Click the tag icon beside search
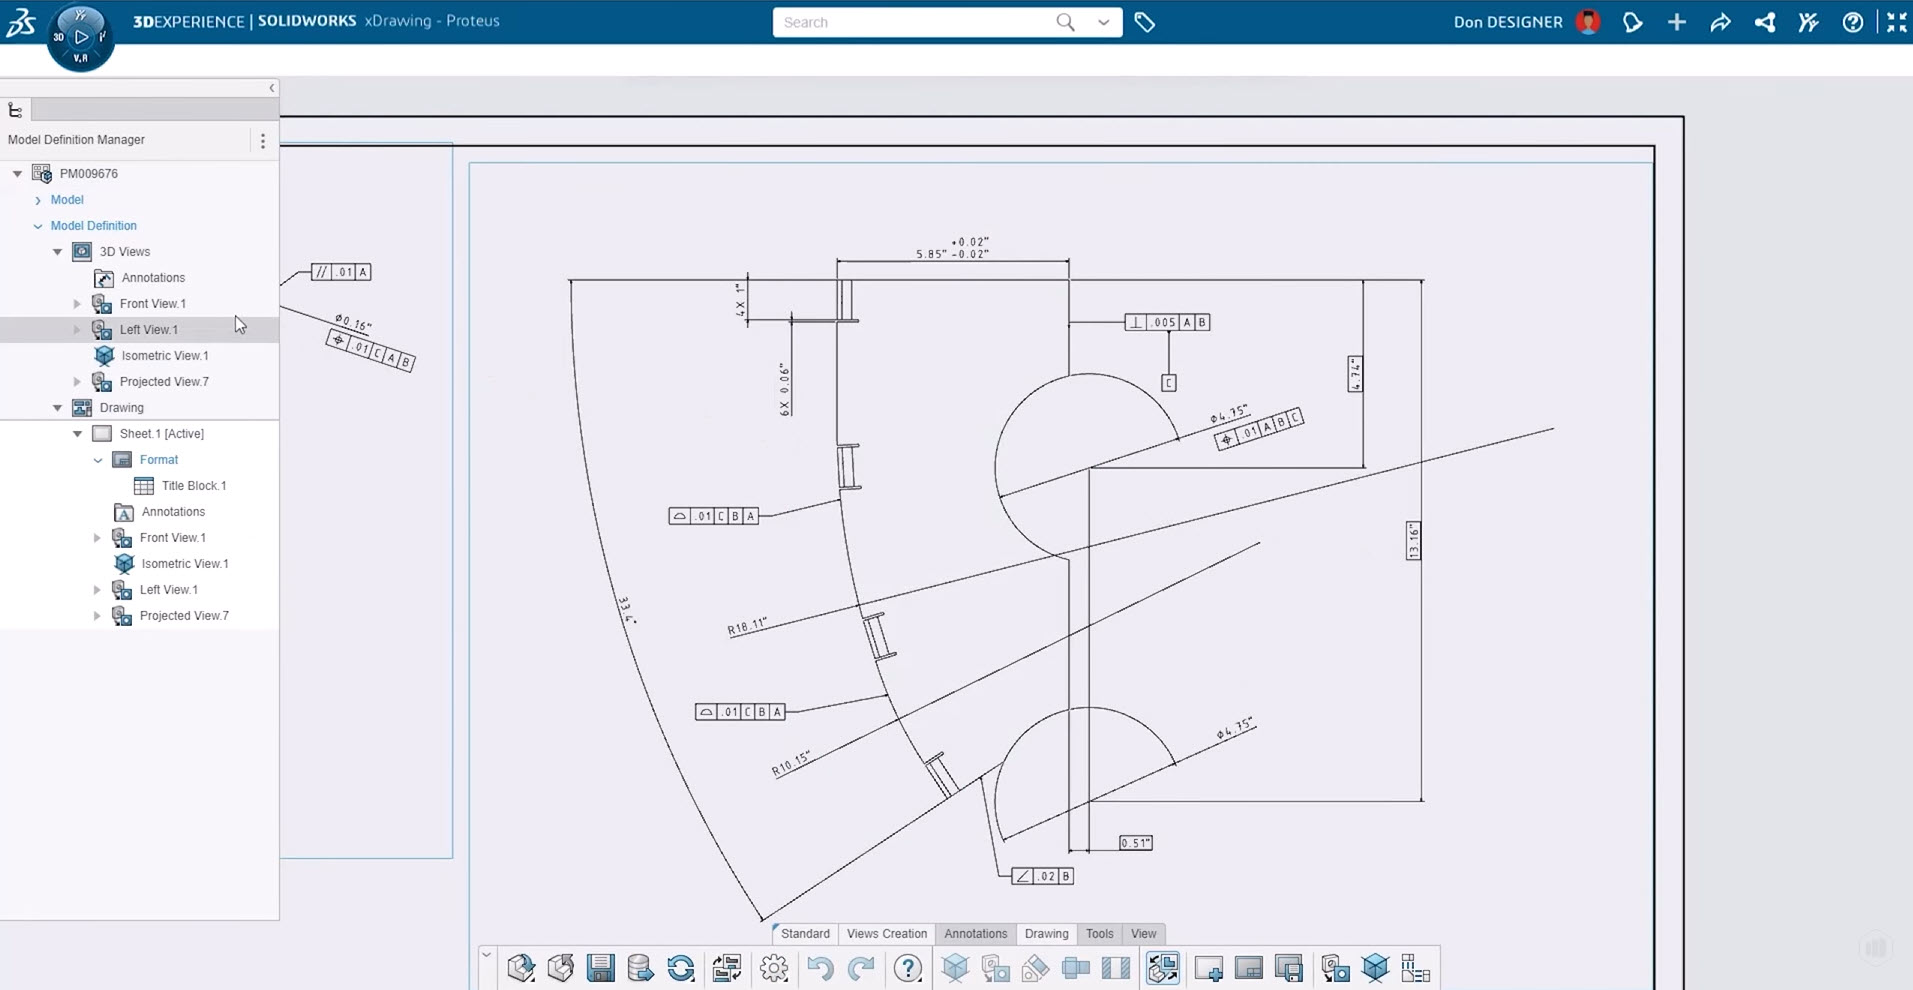This screenshot has width=1913, height=990. pyautogui.click(x=1145, y=22)
